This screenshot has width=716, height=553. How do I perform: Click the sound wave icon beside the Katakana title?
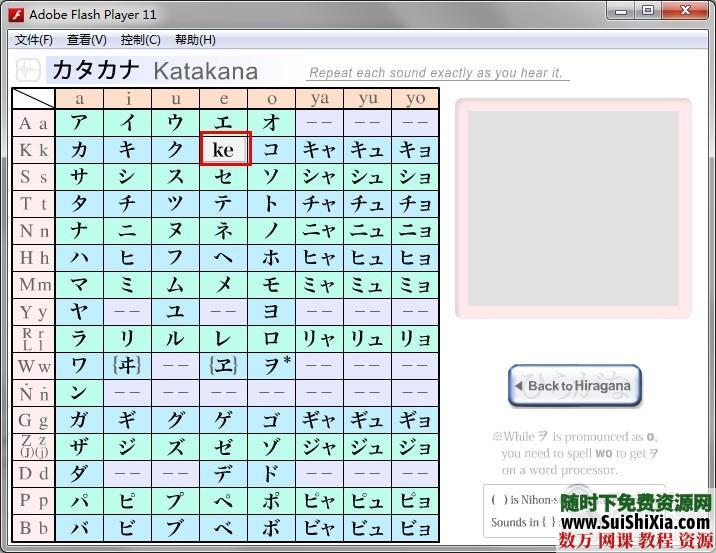coord(28,71)
